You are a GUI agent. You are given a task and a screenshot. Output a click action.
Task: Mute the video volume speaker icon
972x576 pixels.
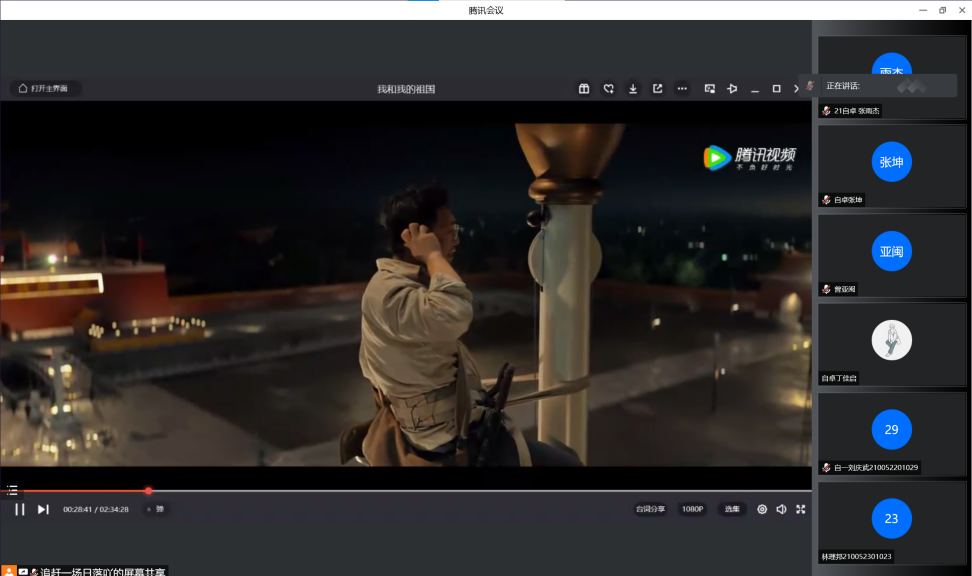coord(781,509)
